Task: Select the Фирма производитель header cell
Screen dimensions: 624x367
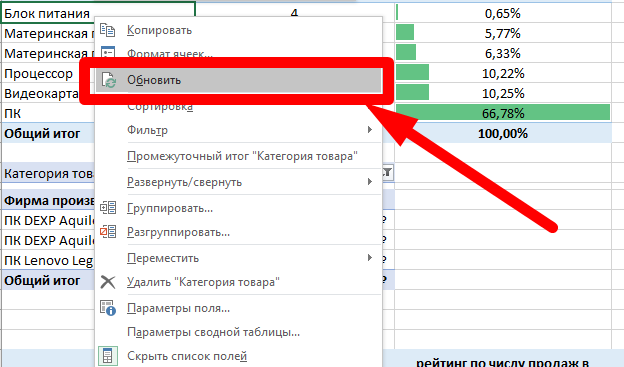Action: coord(48,201)
